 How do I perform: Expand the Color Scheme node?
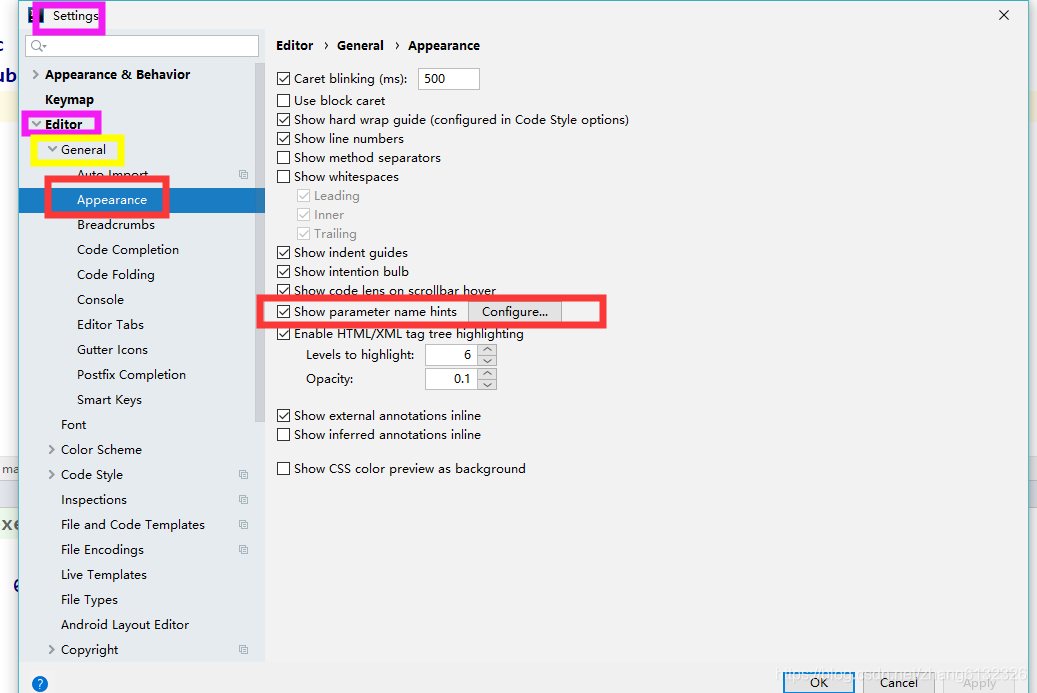pyautogui.click(x=52, y=450)
